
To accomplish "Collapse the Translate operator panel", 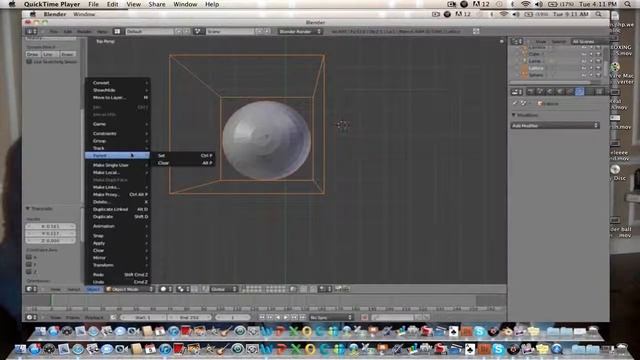I will (x=28, y=209).
